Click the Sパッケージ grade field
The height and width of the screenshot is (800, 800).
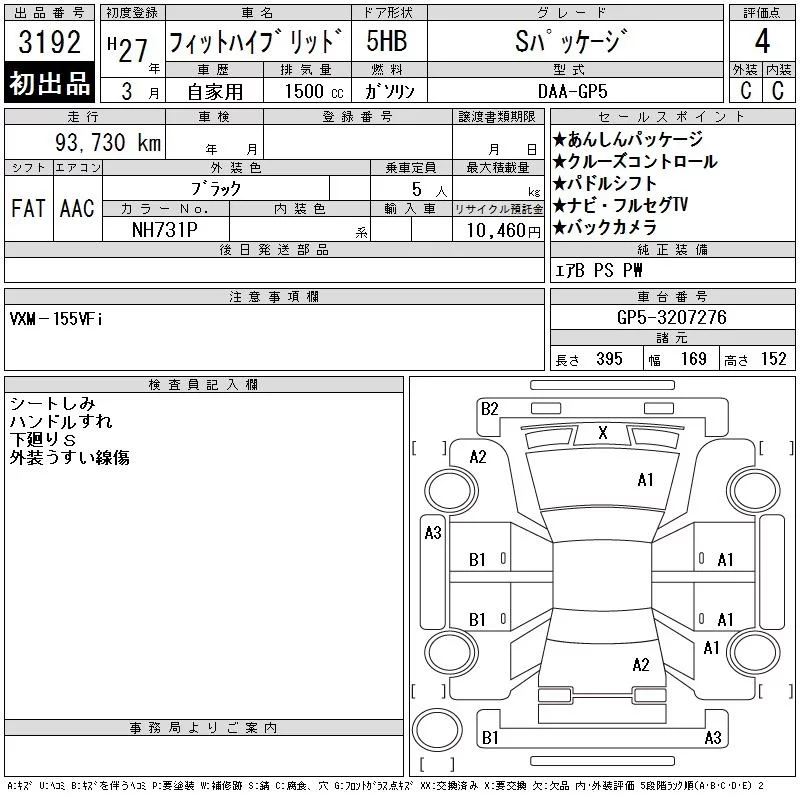(x=573, y=43)
